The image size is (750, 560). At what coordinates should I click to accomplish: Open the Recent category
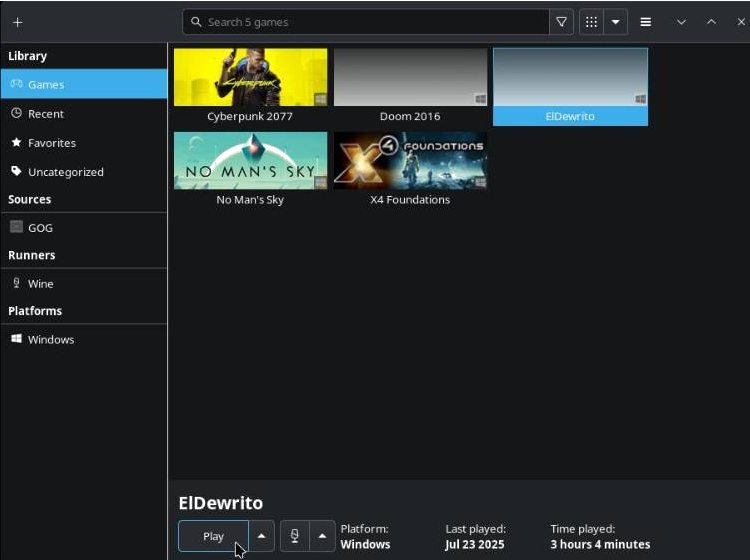point(84,114)
